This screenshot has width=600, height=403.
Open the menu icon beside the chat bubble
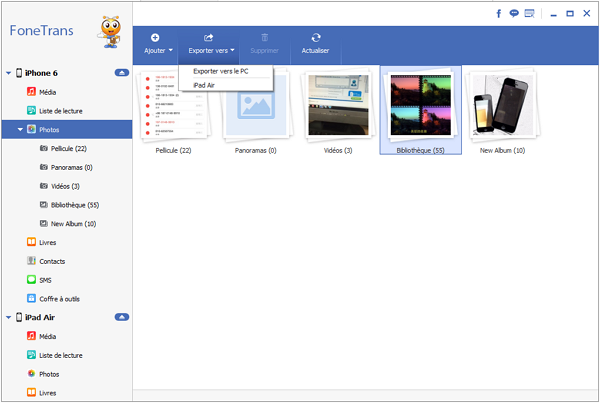(x=530, y=14)
